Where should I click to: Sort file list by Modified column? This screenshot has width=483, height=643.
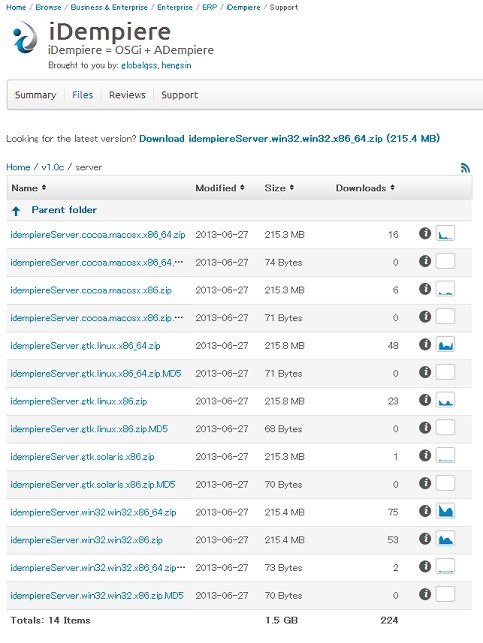[x=220, y=188]
